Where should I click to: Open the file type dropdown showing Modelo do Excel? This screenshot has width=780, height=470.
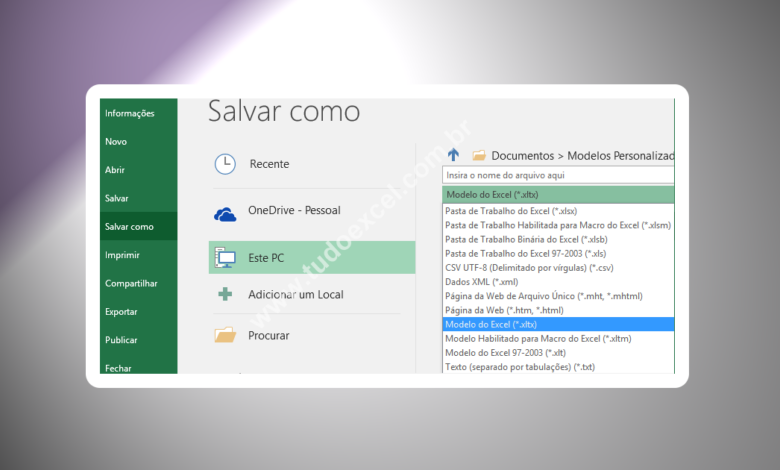click(558, 195)
